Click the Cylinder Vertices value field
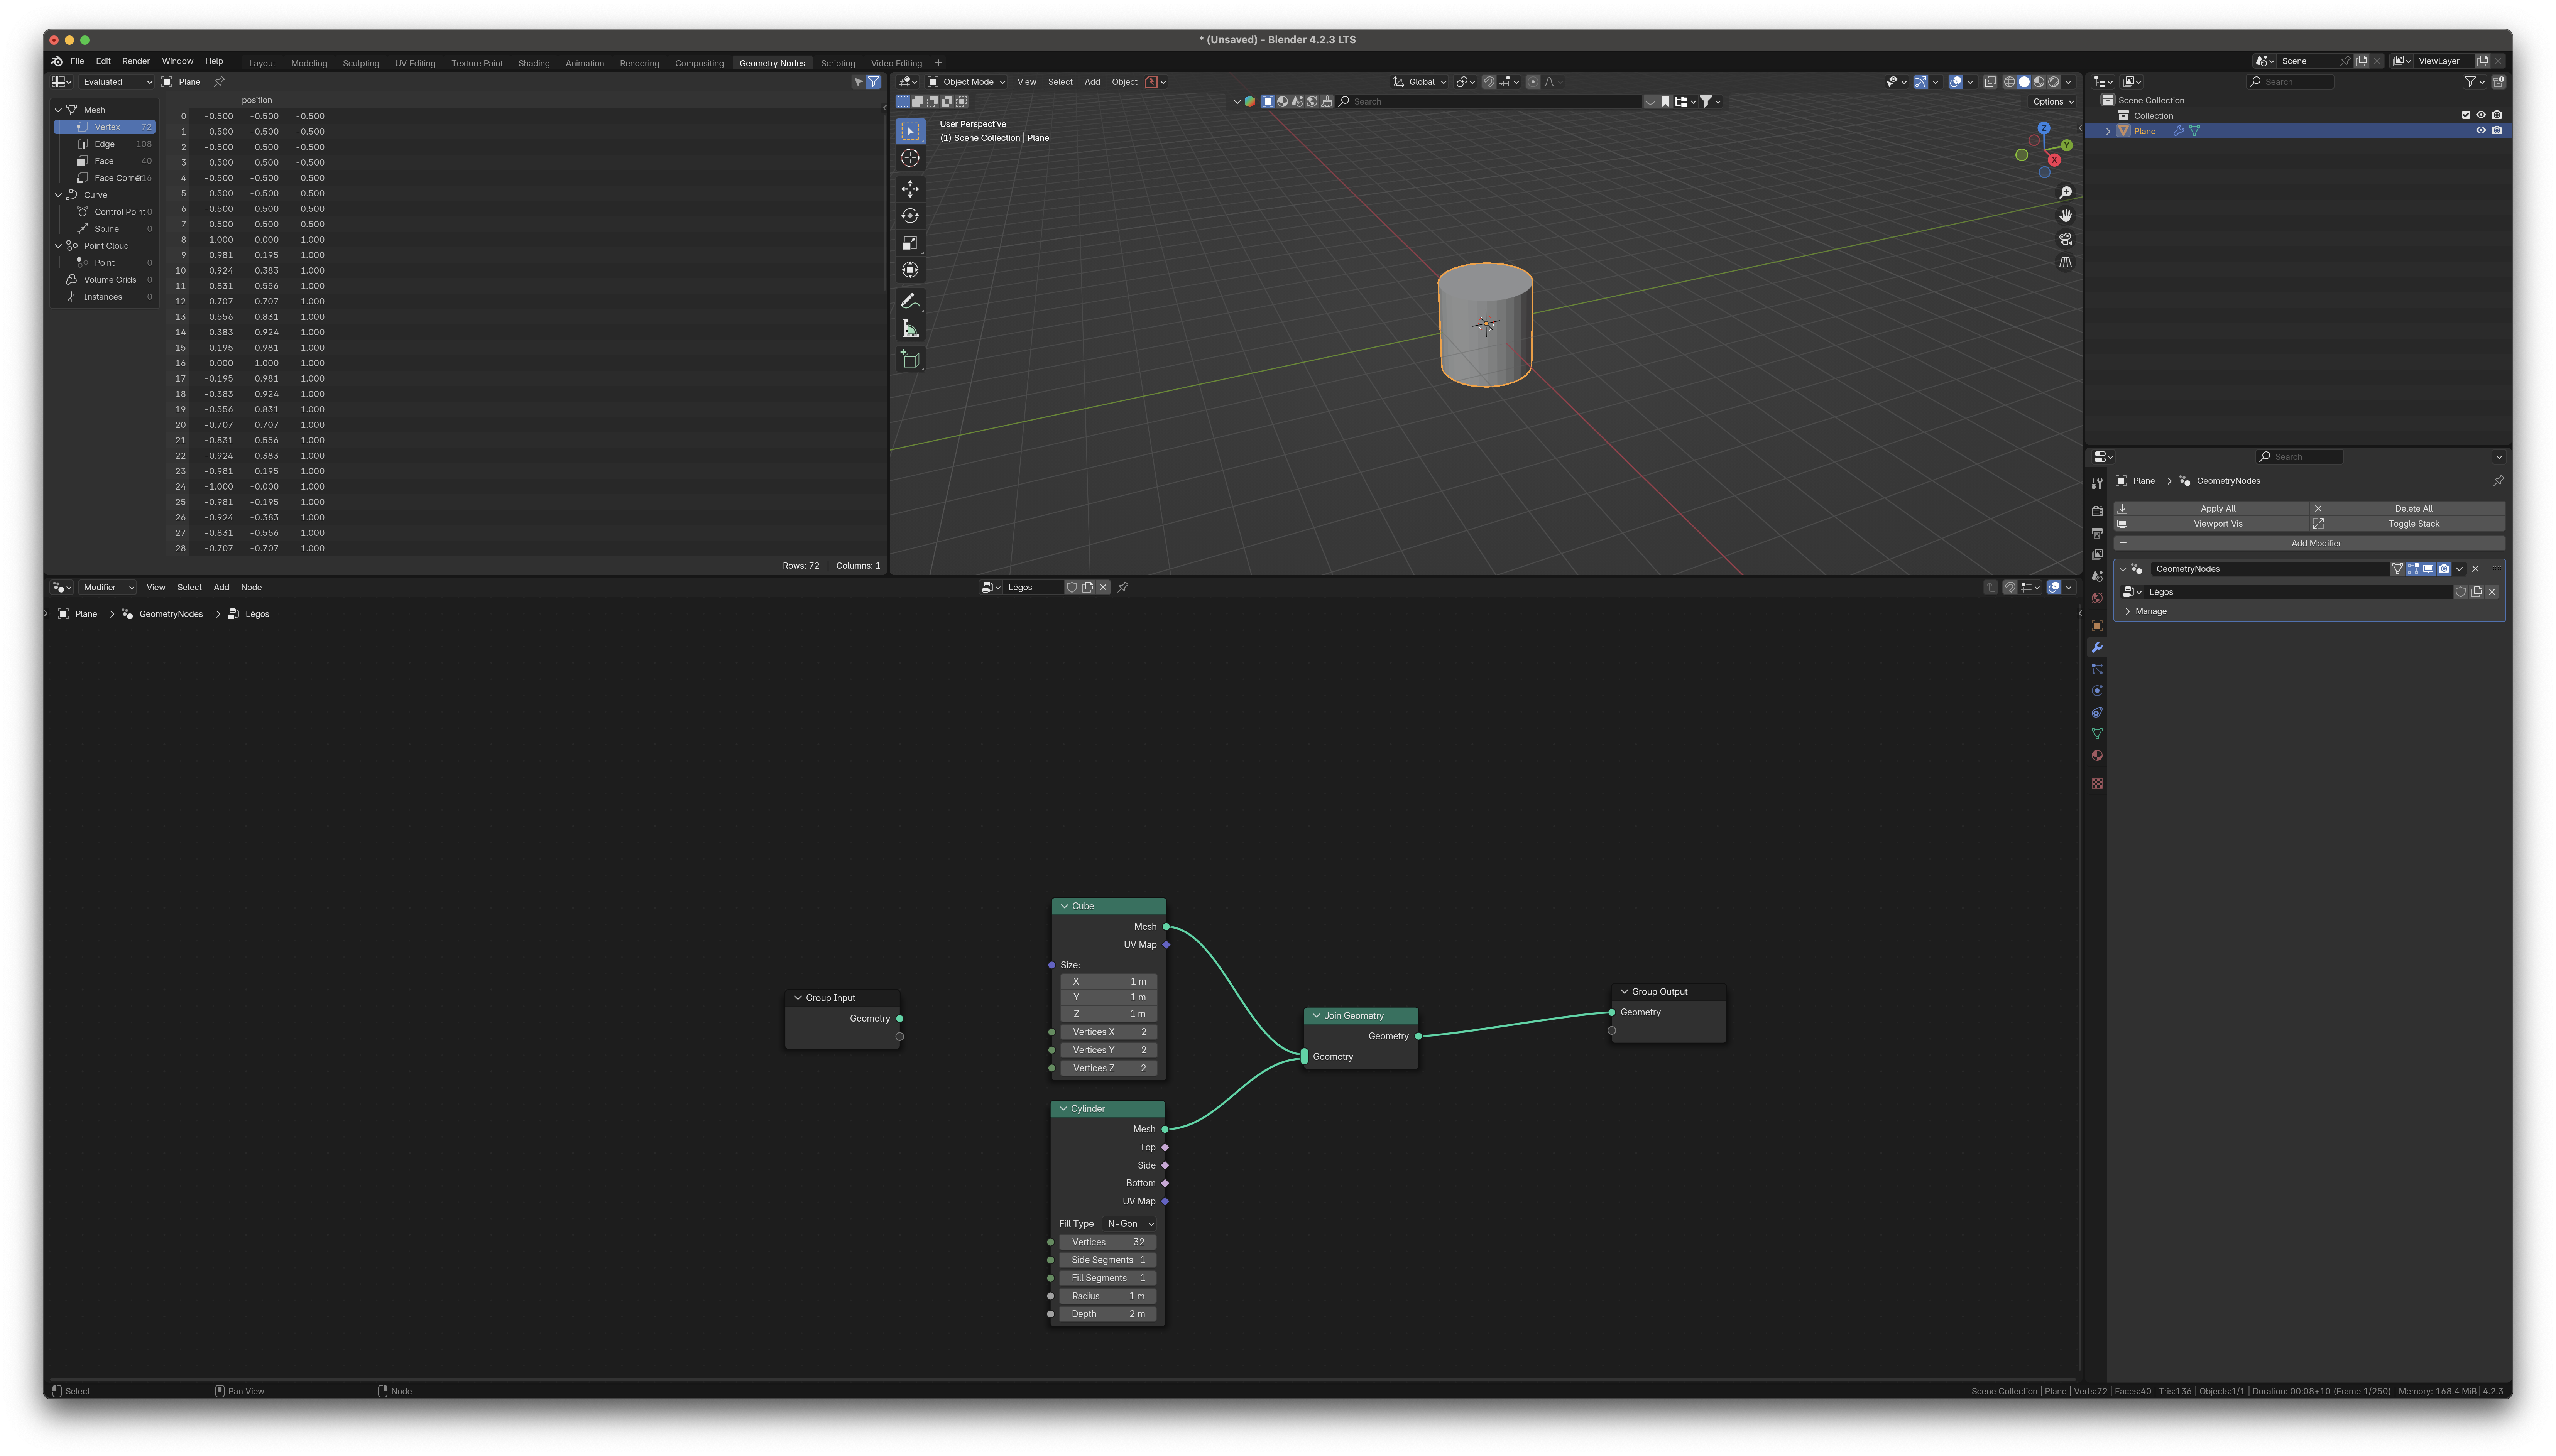Viewport: 2556px width, 1456px height. (x=1108, y=1242)
